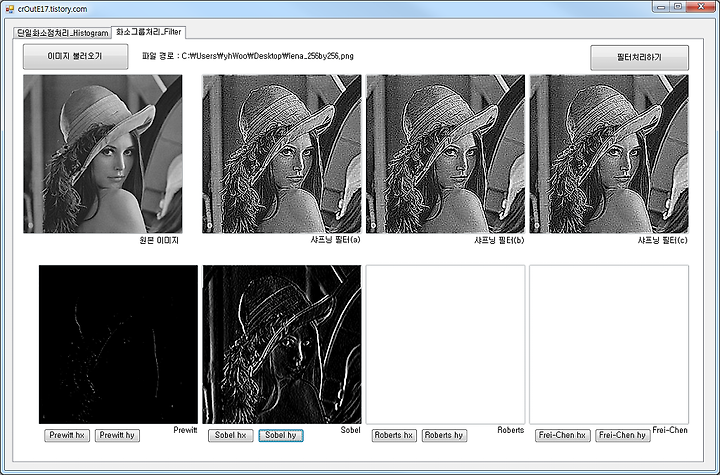
Task: Click the Roberts hy button
Action: pyautogui.click(x=444, y=435)
